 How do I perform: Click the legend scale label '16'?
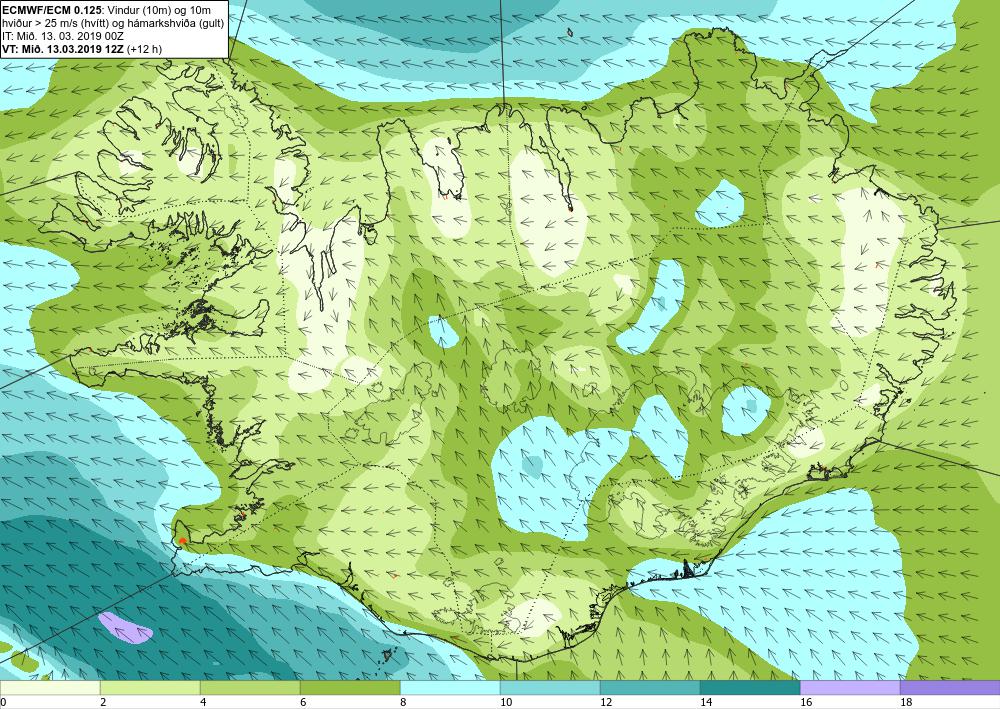[x=806, y=703]
